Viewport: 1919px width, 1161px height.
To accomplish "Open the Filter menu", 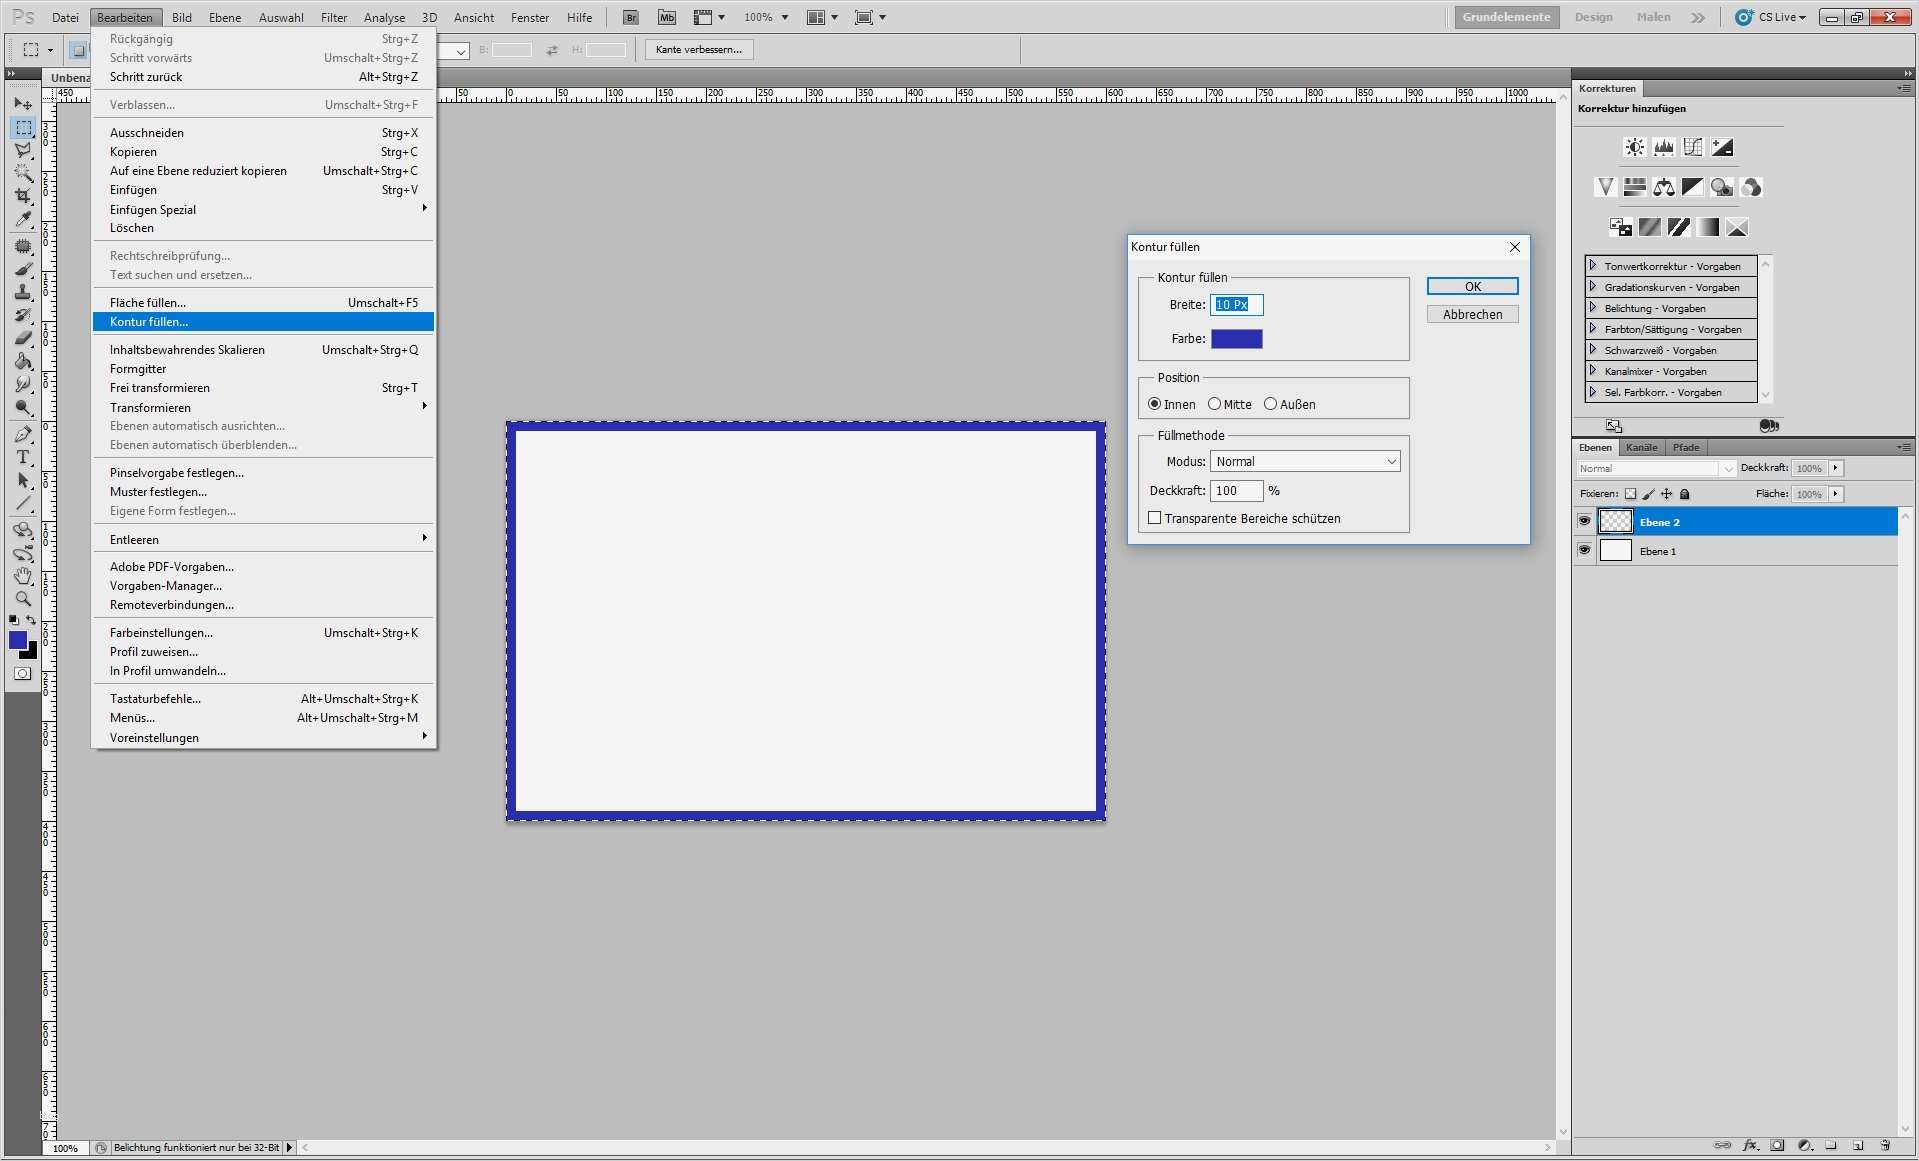I will click(334, 17).
